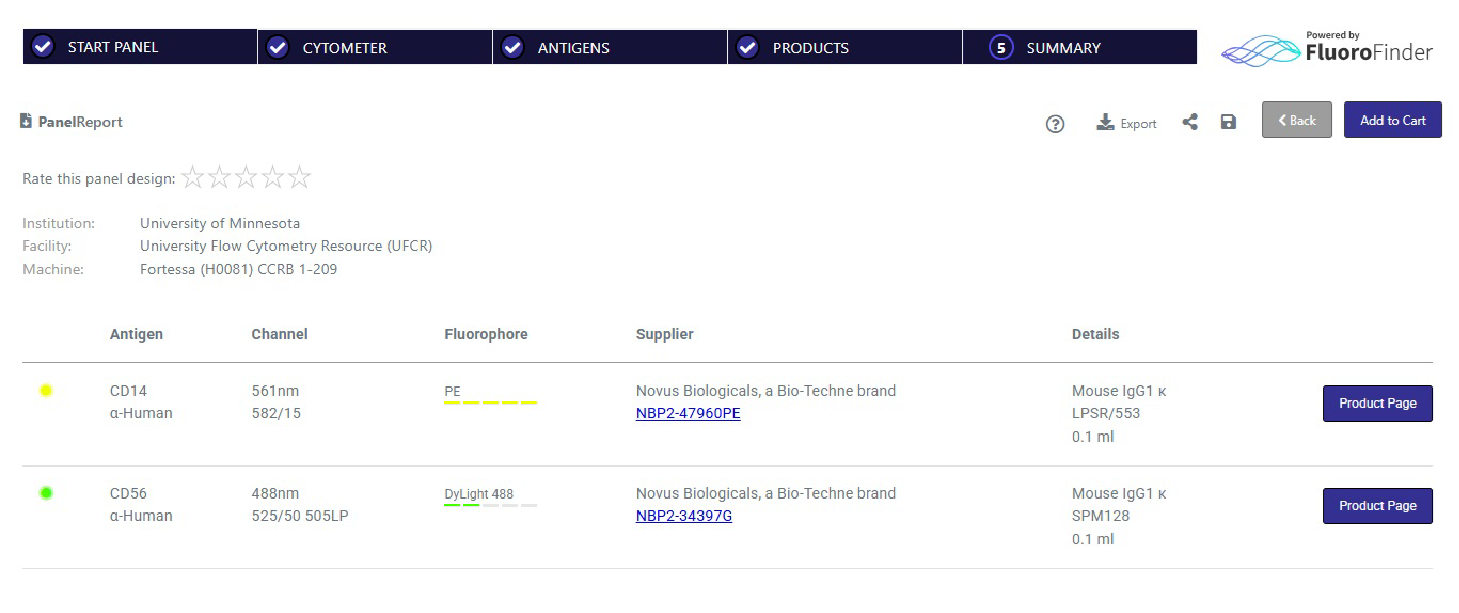The height and width of the screenshot is (613, 1459).
Task: Rate the panel design one star
Action: 193,178
